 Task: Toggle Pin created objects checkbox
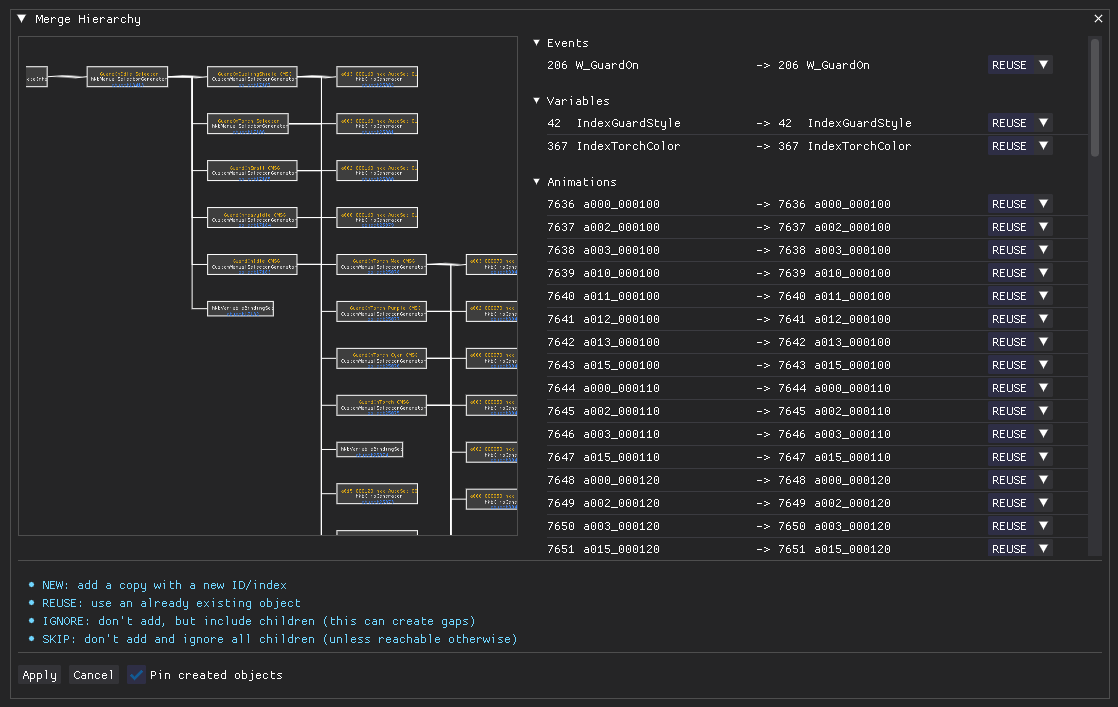(x=137, y=675)
